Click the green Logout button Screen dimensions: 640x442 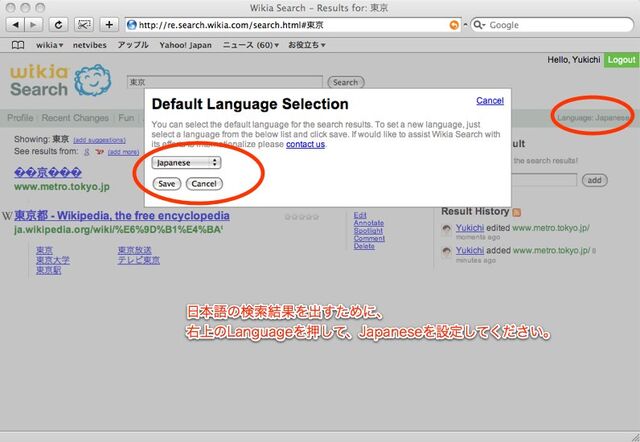(621, 60)
